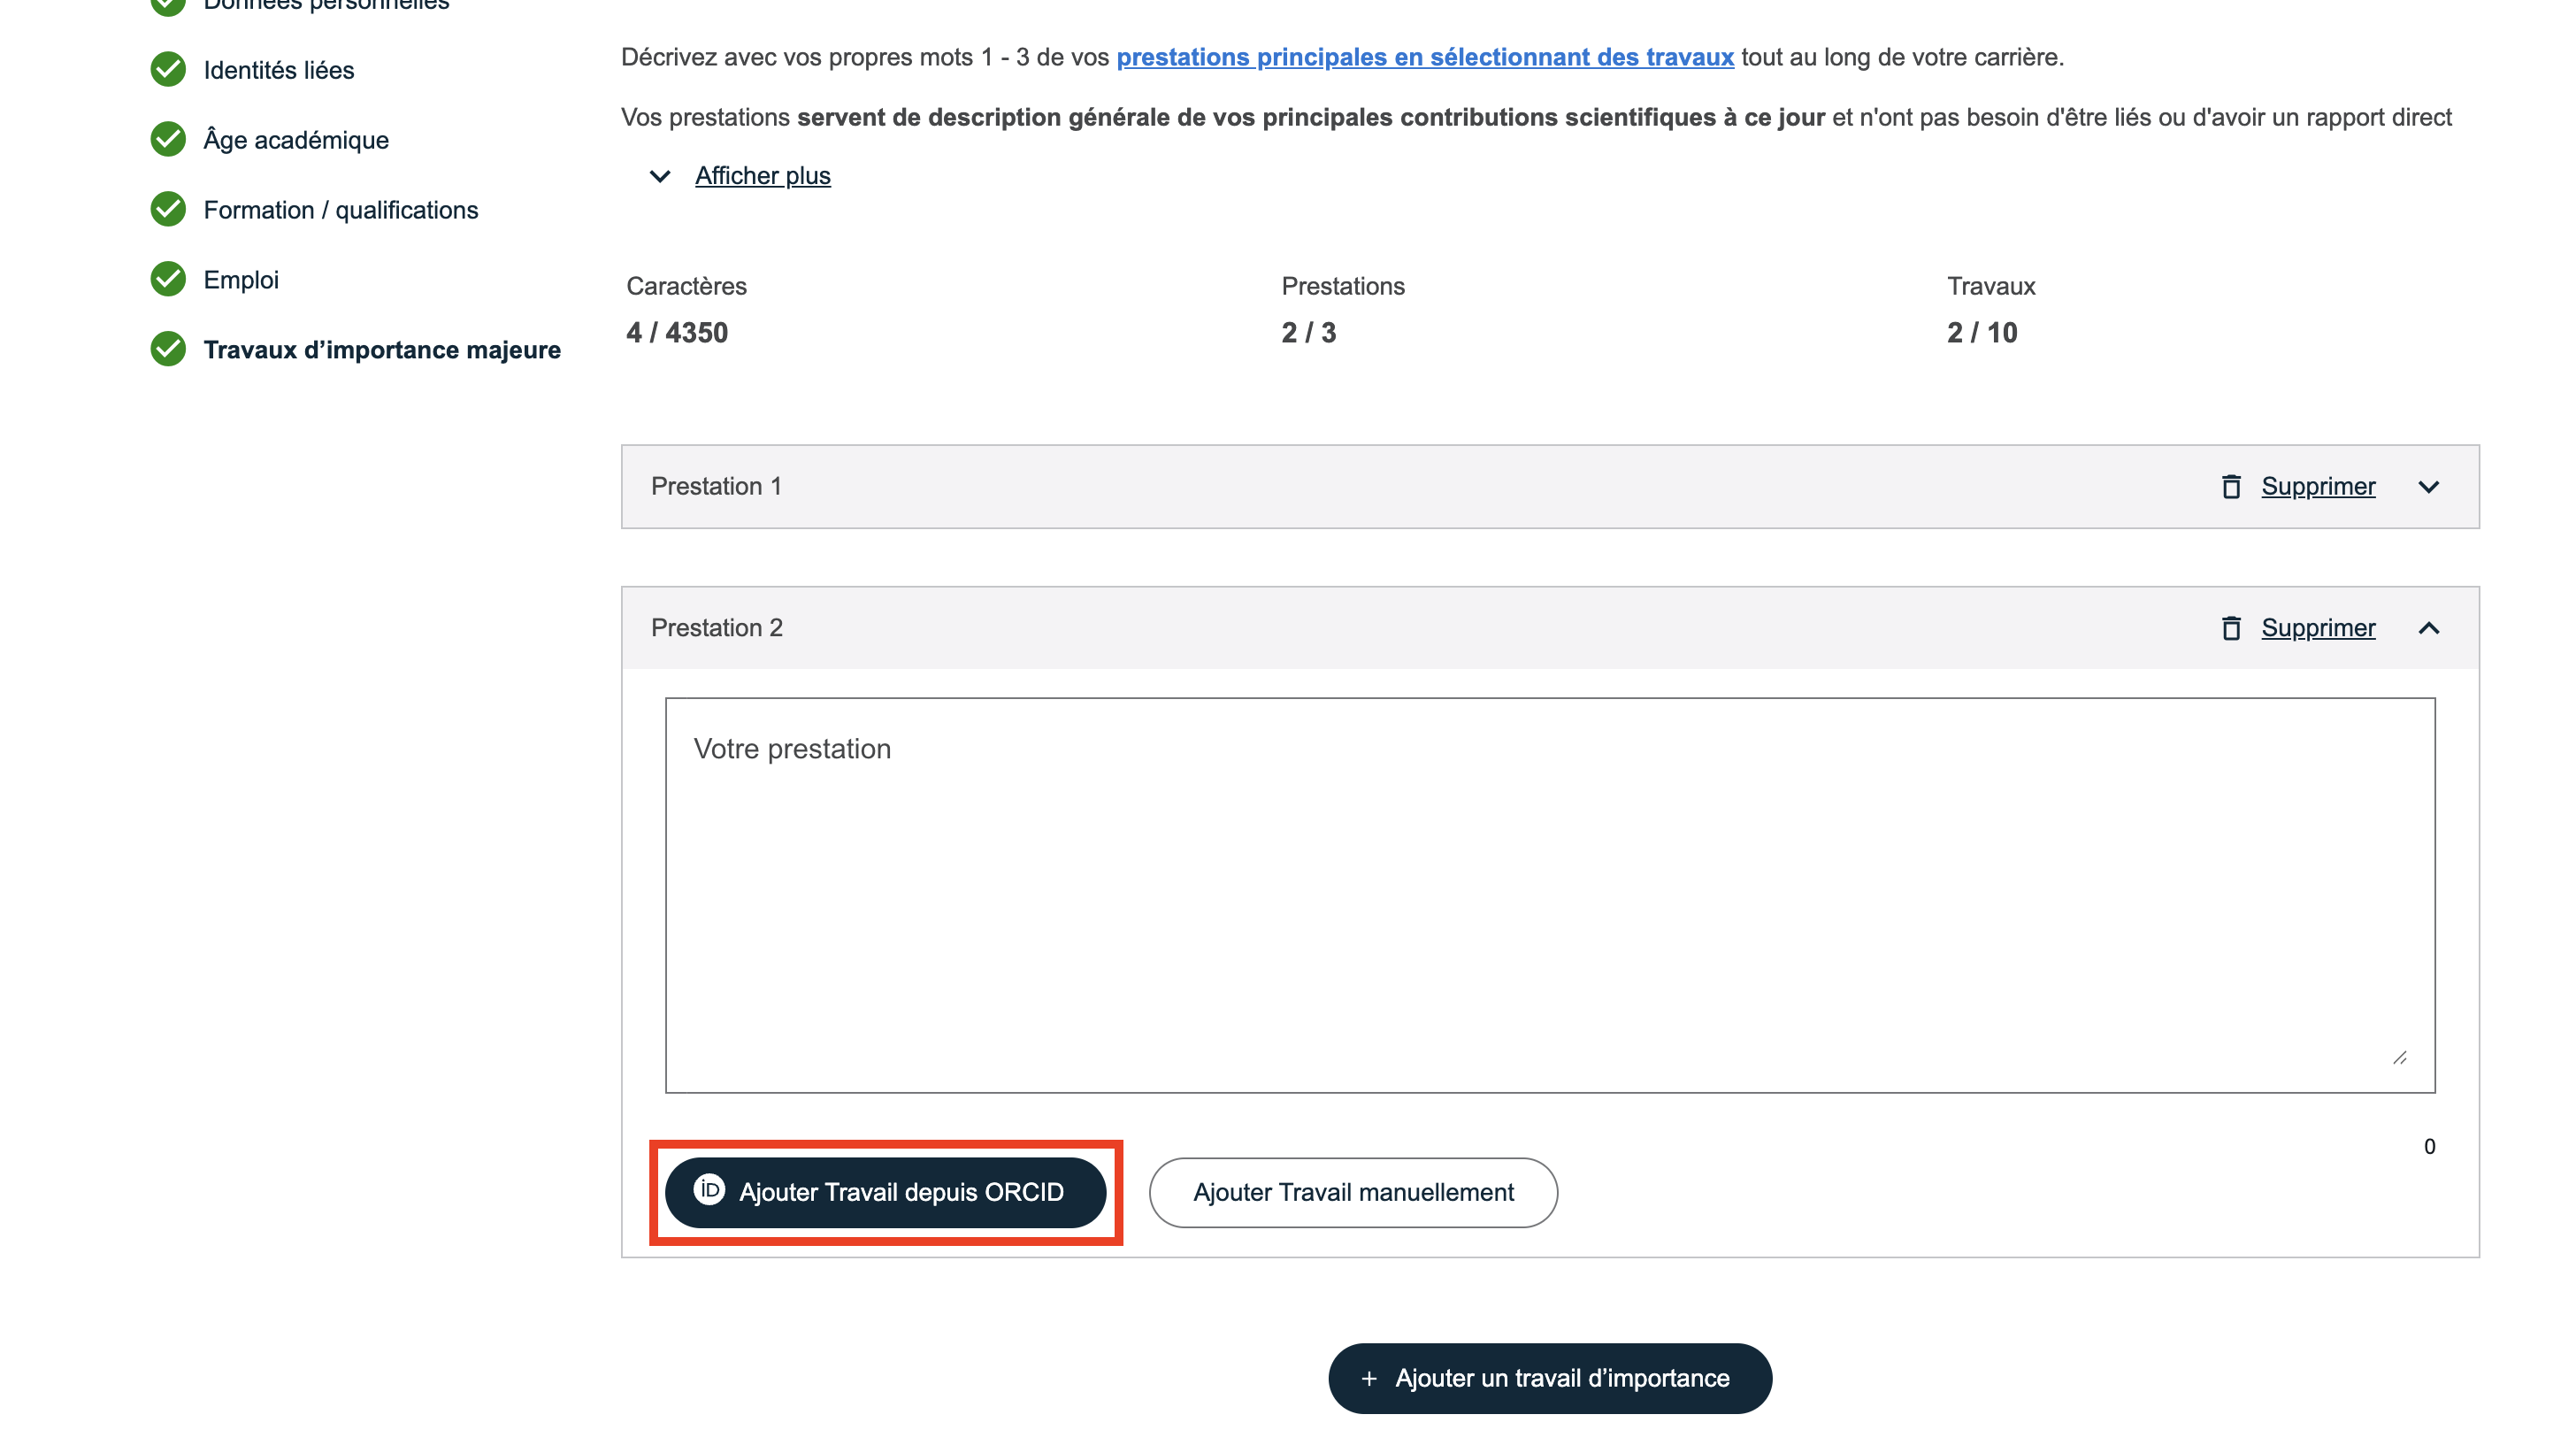Click checkmark next to Formation / qualifications

(168, 210)
